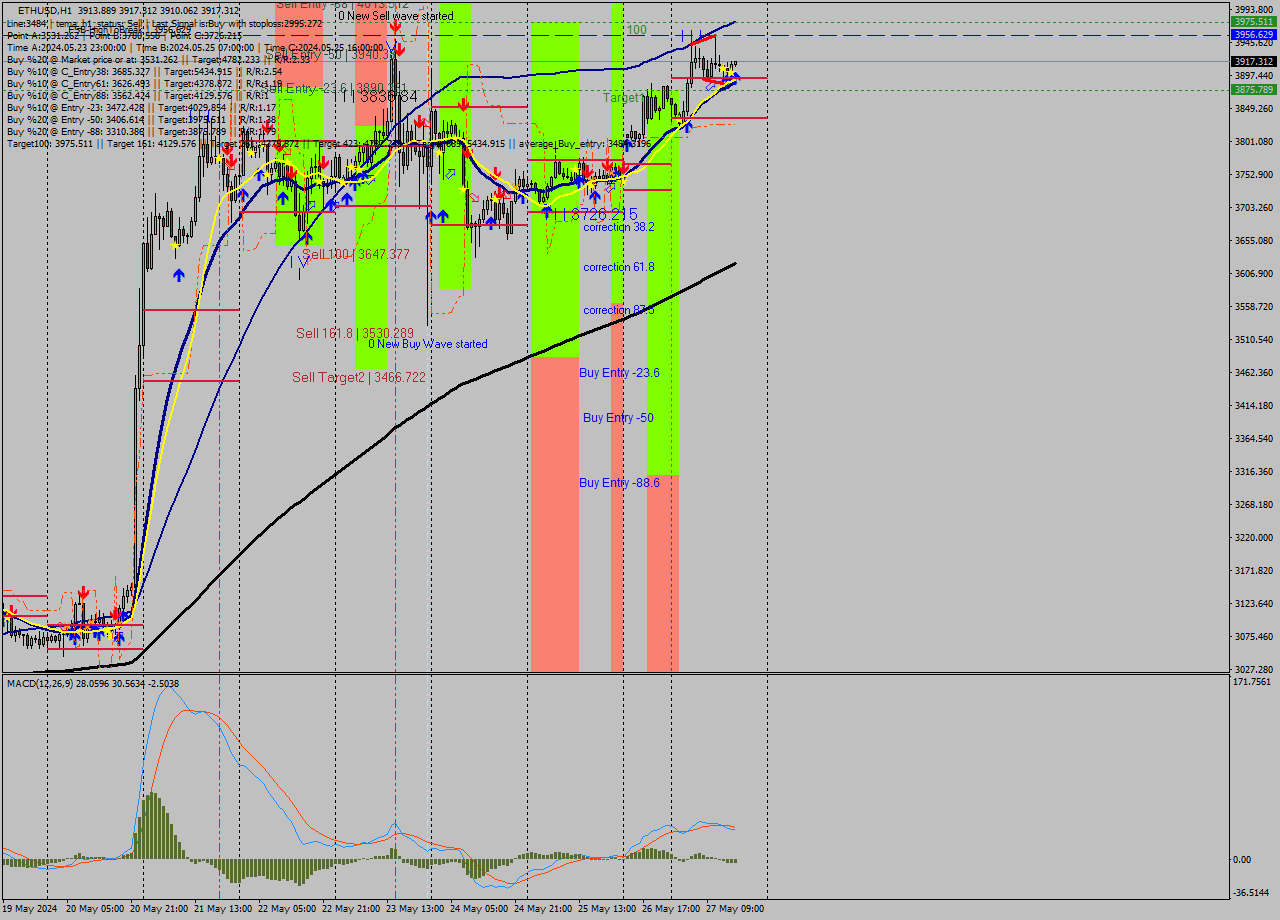Screen dimensions: 1280x920
Task: Click the 3220.000 price axis value
Action: point(1254,538)
